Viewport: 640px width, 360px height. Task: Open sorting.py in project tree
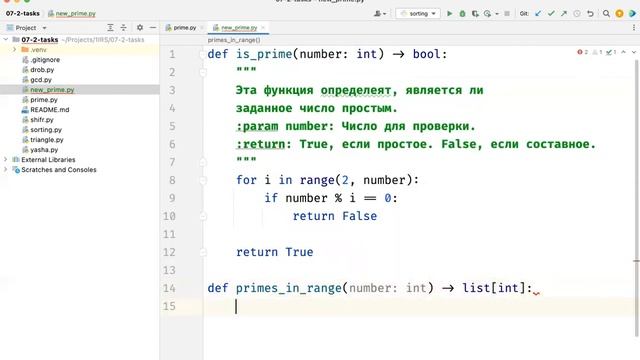click(x=46, y=130)
